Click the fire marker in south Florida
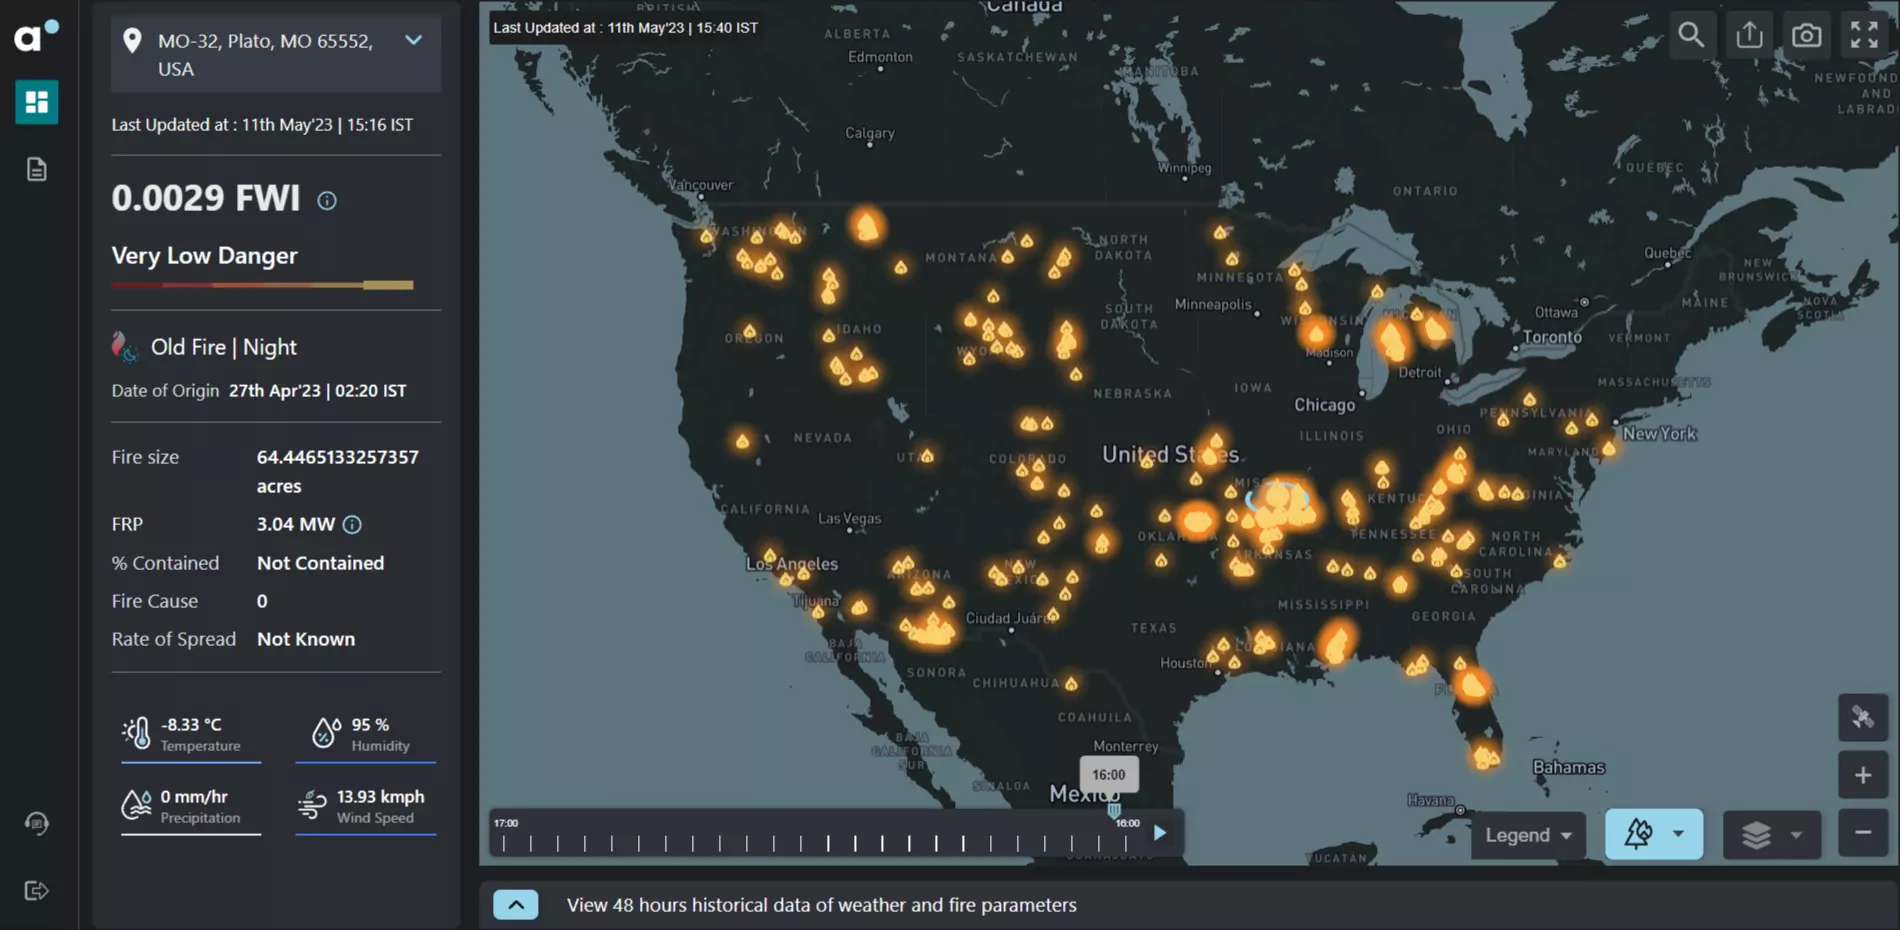The height and width of the screenshot is (930, 1900). (x=1486, y=756)
